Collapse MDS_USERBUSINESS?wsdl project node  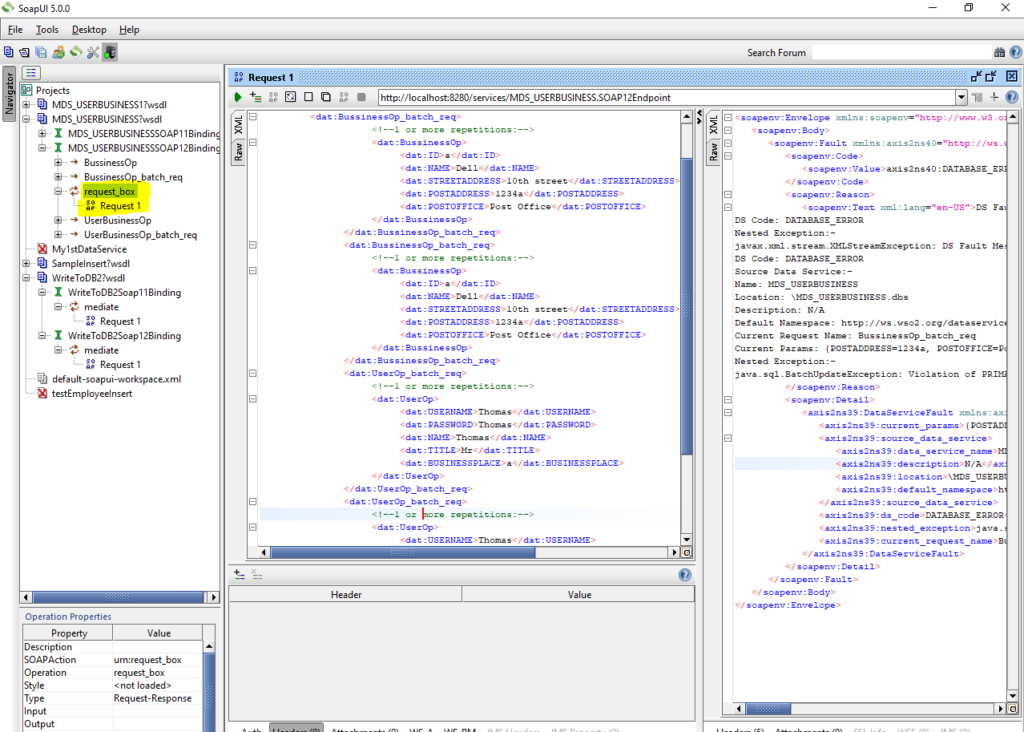point(26,119)
